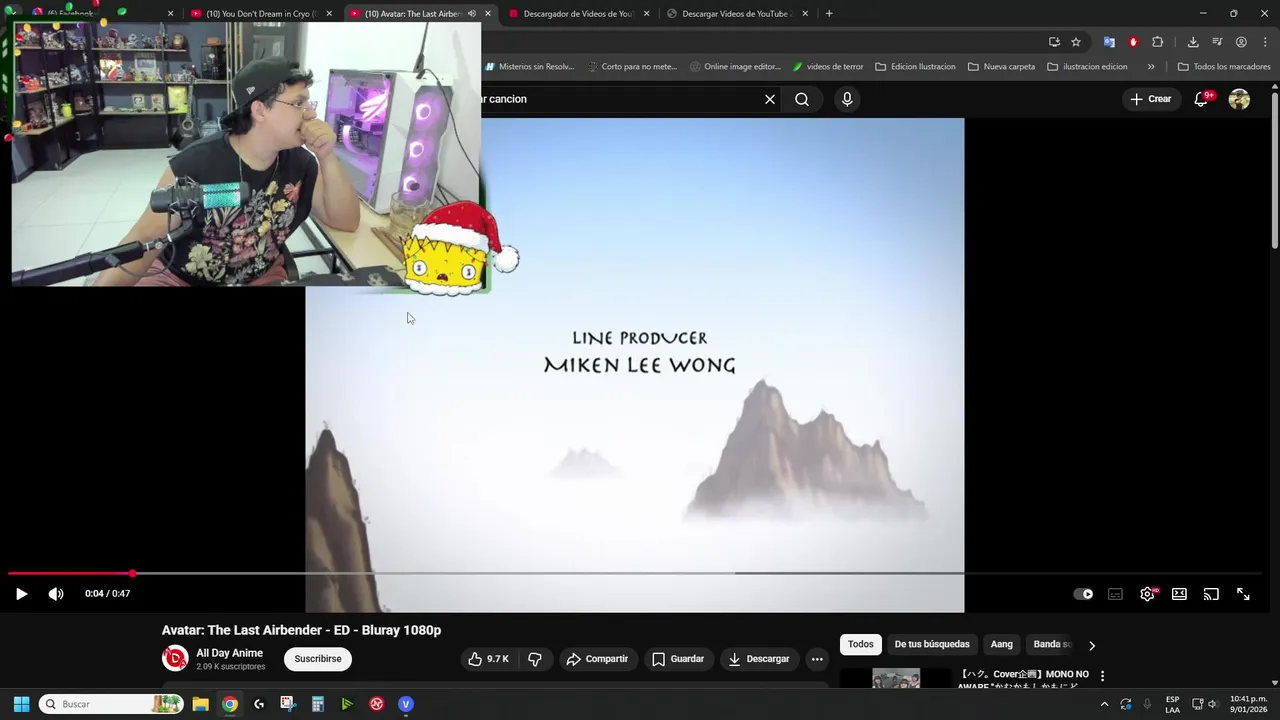Open the Chrome media controls
Screen dimensions: 1280x720
tap(1217, 42)
